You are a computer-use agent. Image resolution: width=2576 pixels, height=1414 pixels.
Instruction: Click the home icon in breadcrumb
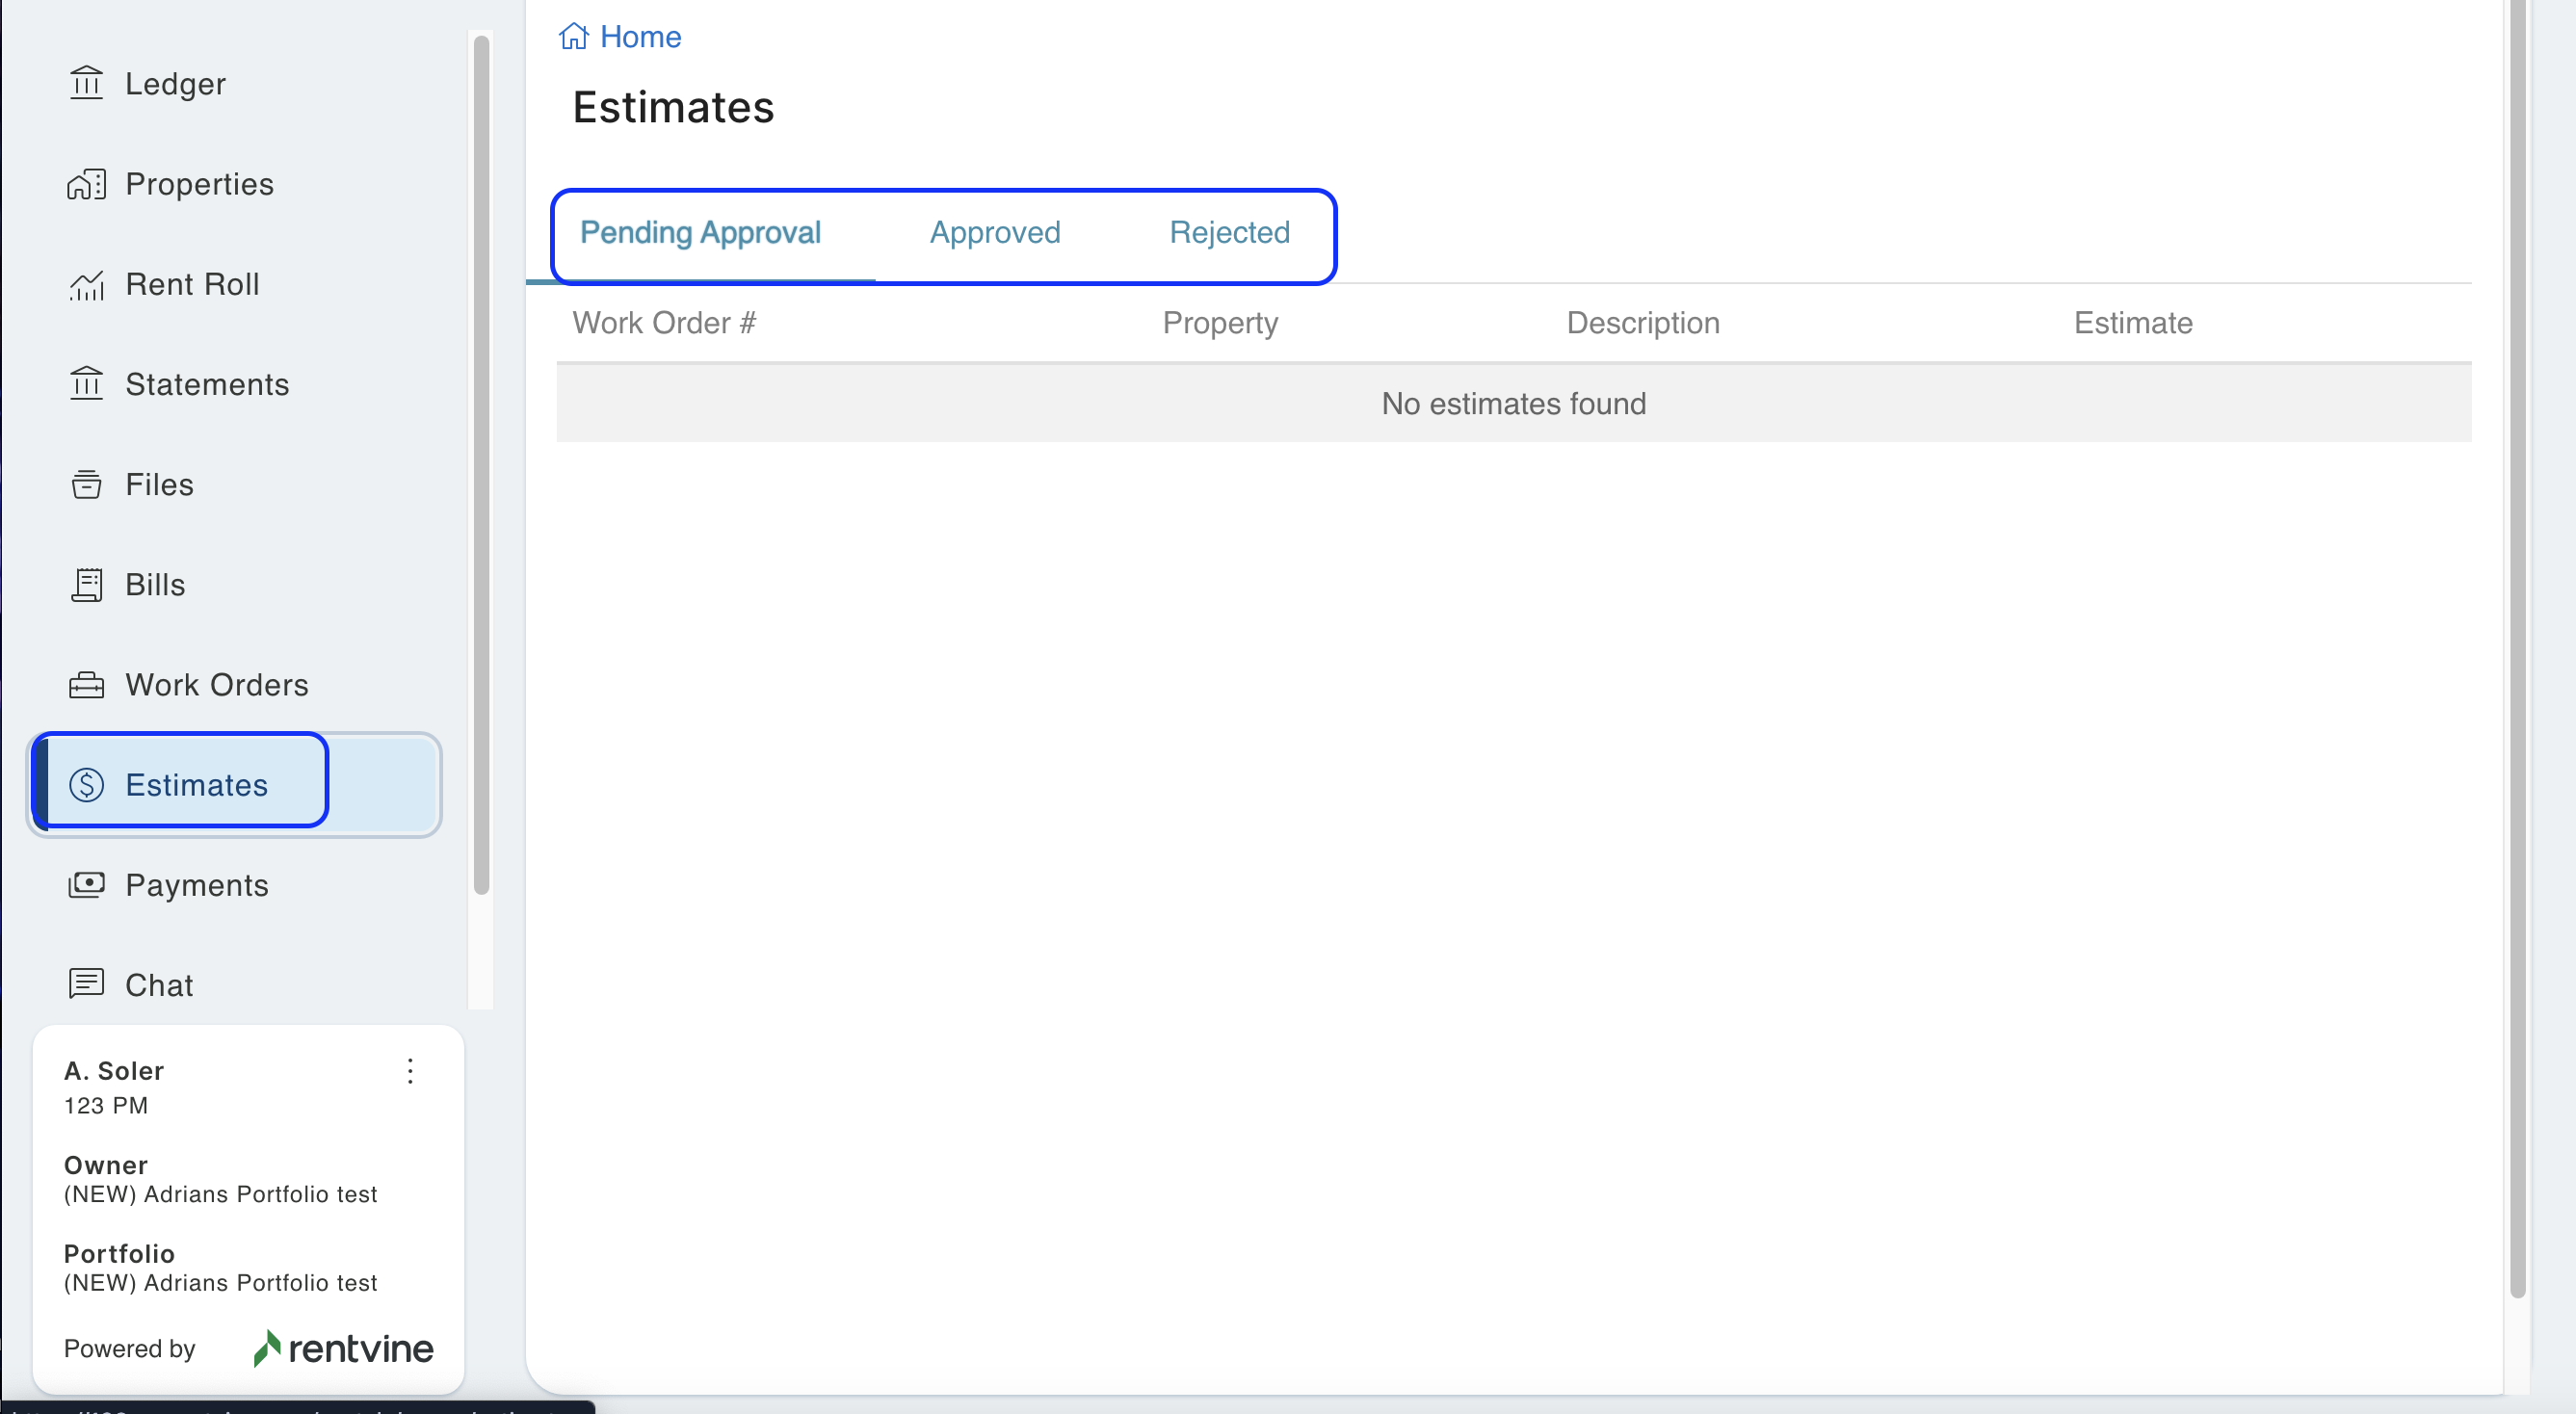tap(573, 37)
